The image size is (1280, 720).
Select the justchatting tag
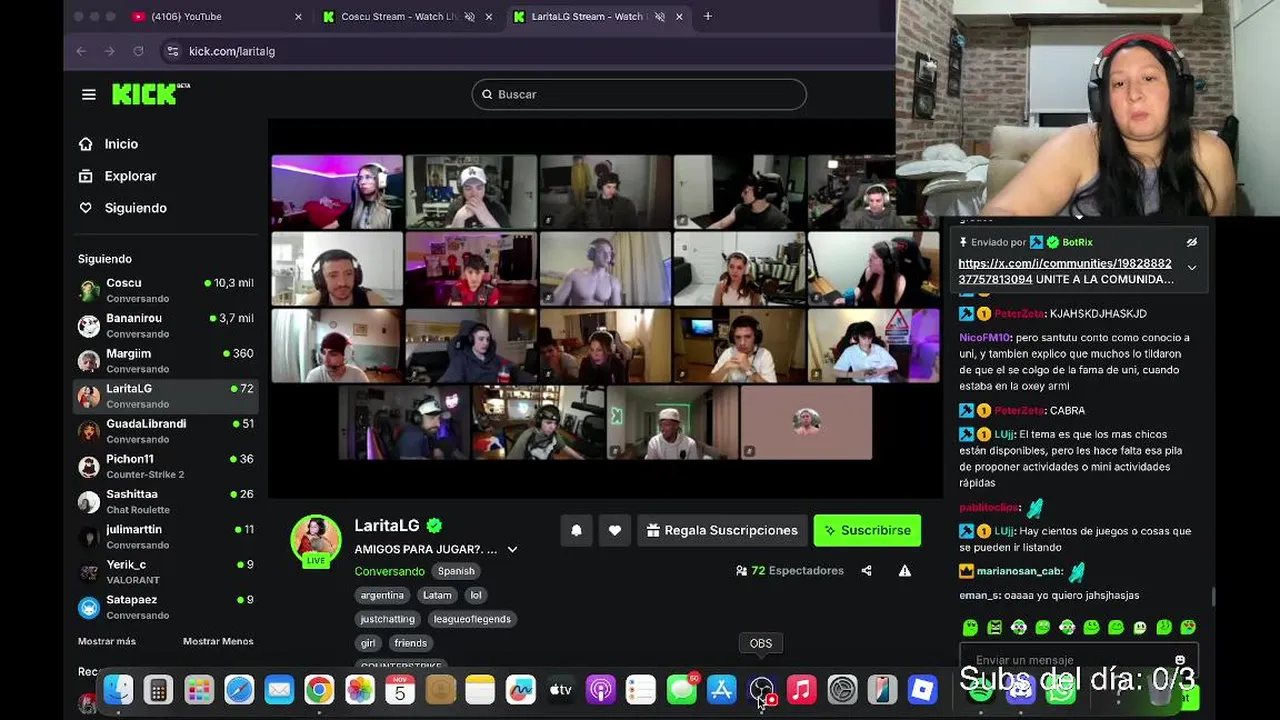[387, 619]
